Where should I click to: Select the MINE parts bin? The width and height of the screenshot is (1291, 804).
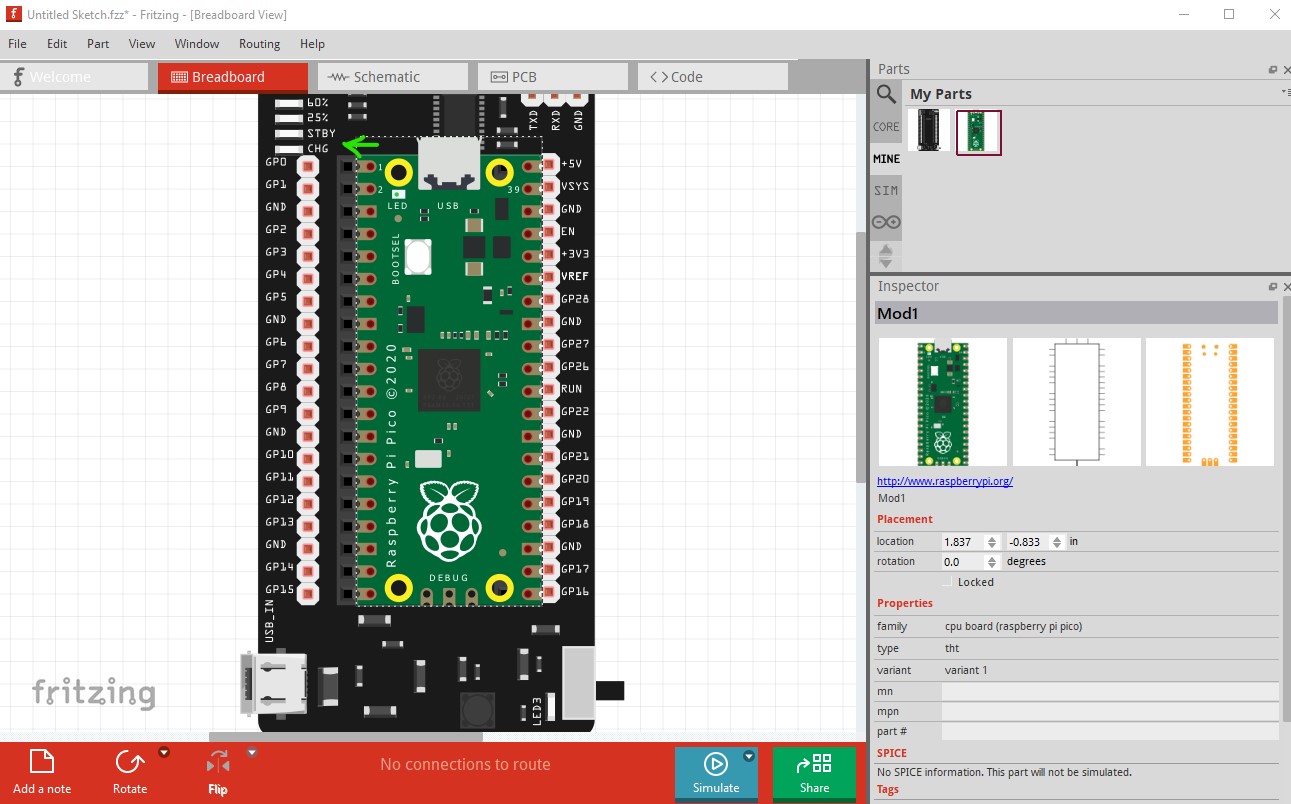[886, 159]
